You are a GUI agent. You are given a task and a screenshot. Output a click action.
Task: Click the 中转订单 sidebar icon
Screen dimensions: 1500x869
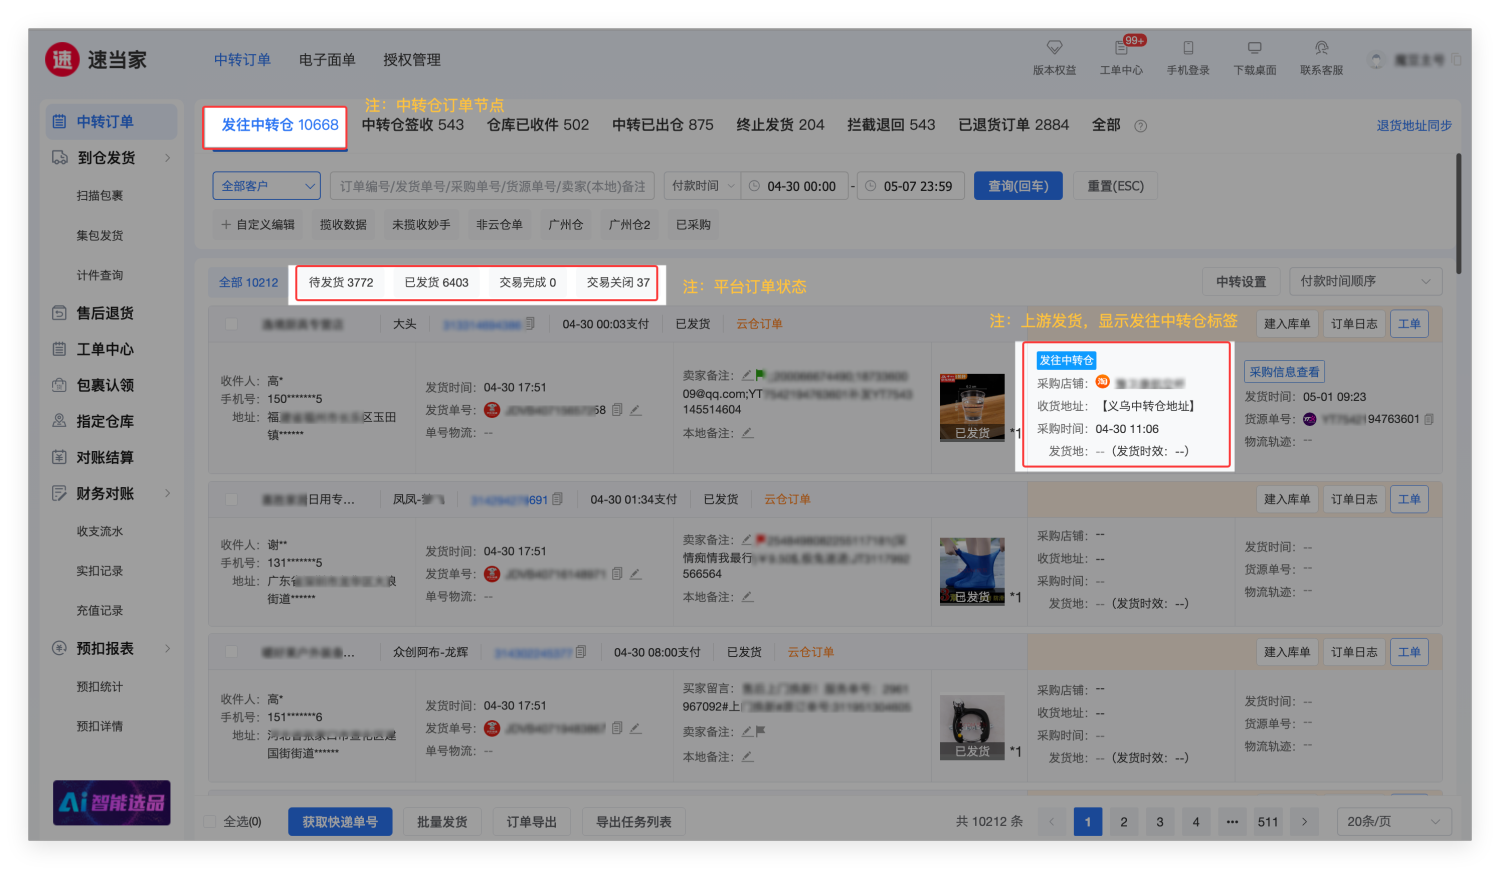[x=59, y=122]
